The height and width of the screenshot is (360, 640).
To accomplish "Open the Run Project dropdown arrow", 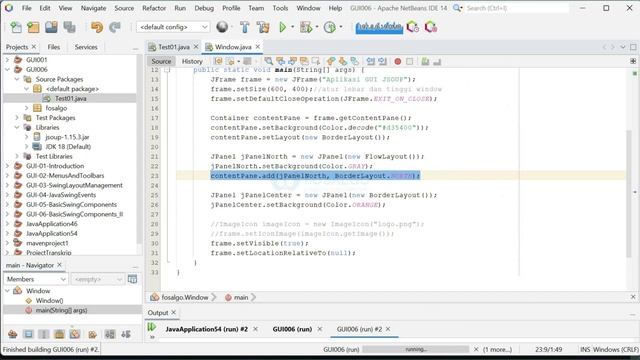I will [292, 27].
